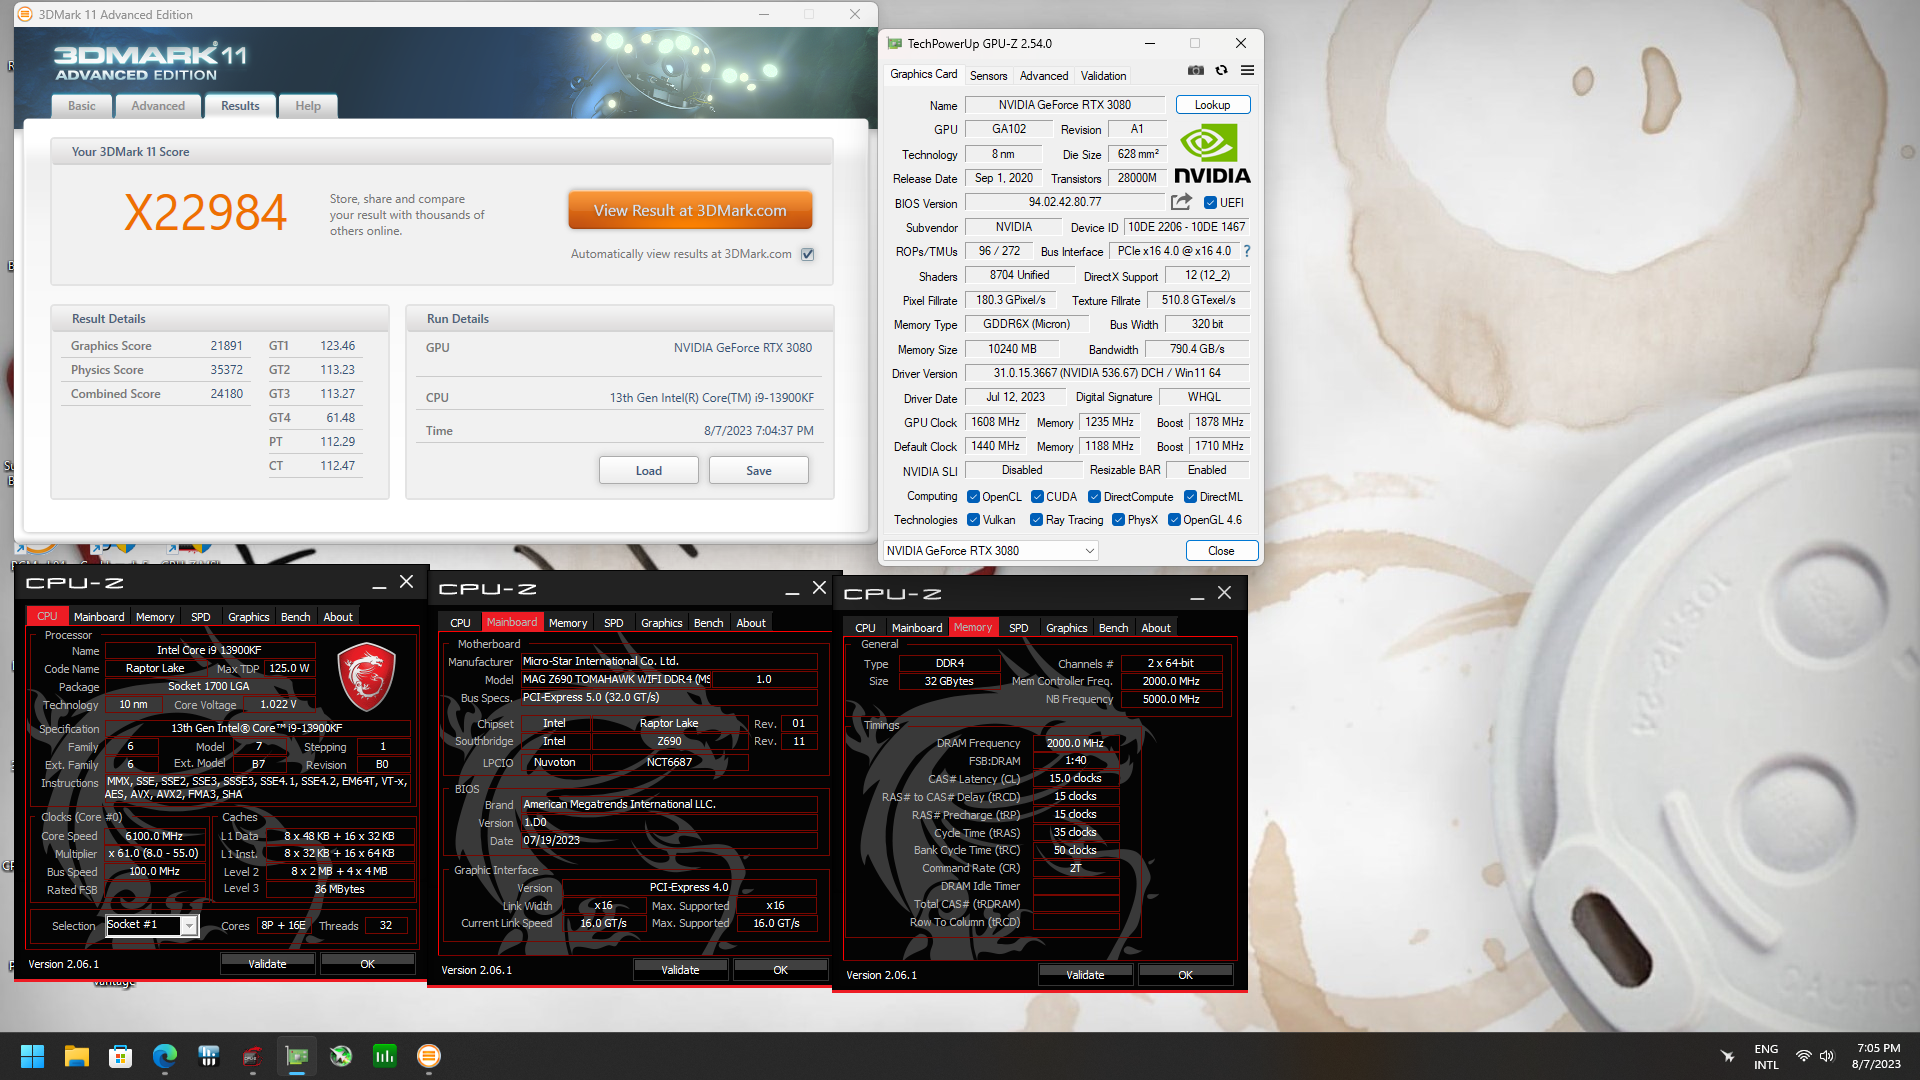Open Graphics tab in CPU-Z Mainboard window
This screenshot has height=1080, width=1920.
point(661,623)
